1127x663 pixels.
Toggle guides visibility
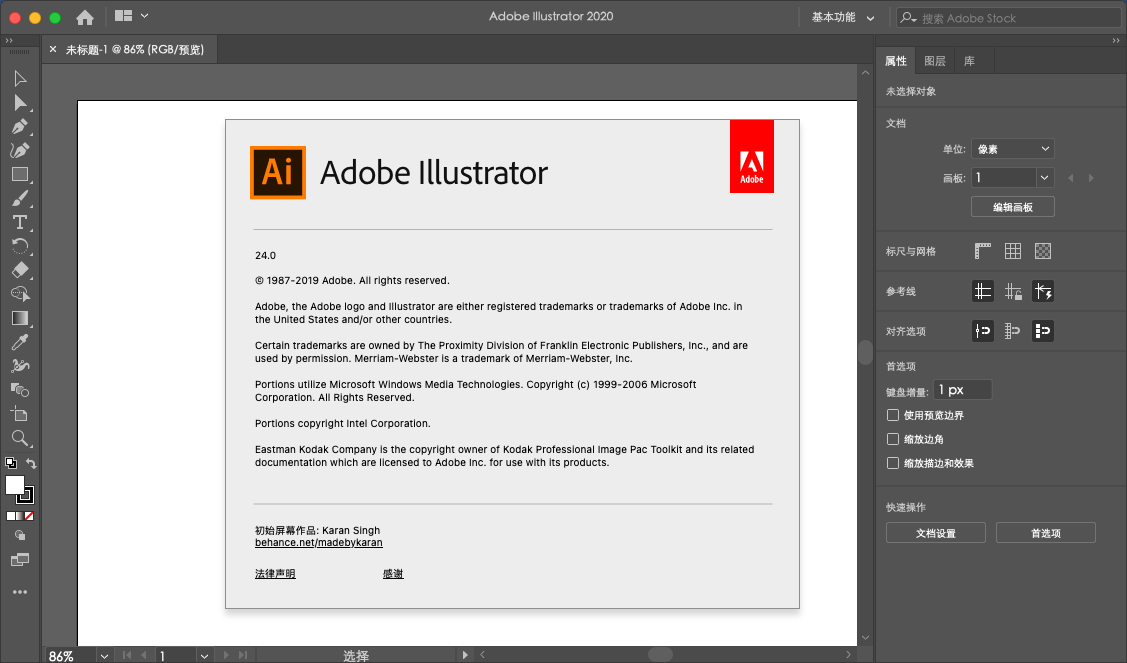[983, 291]
